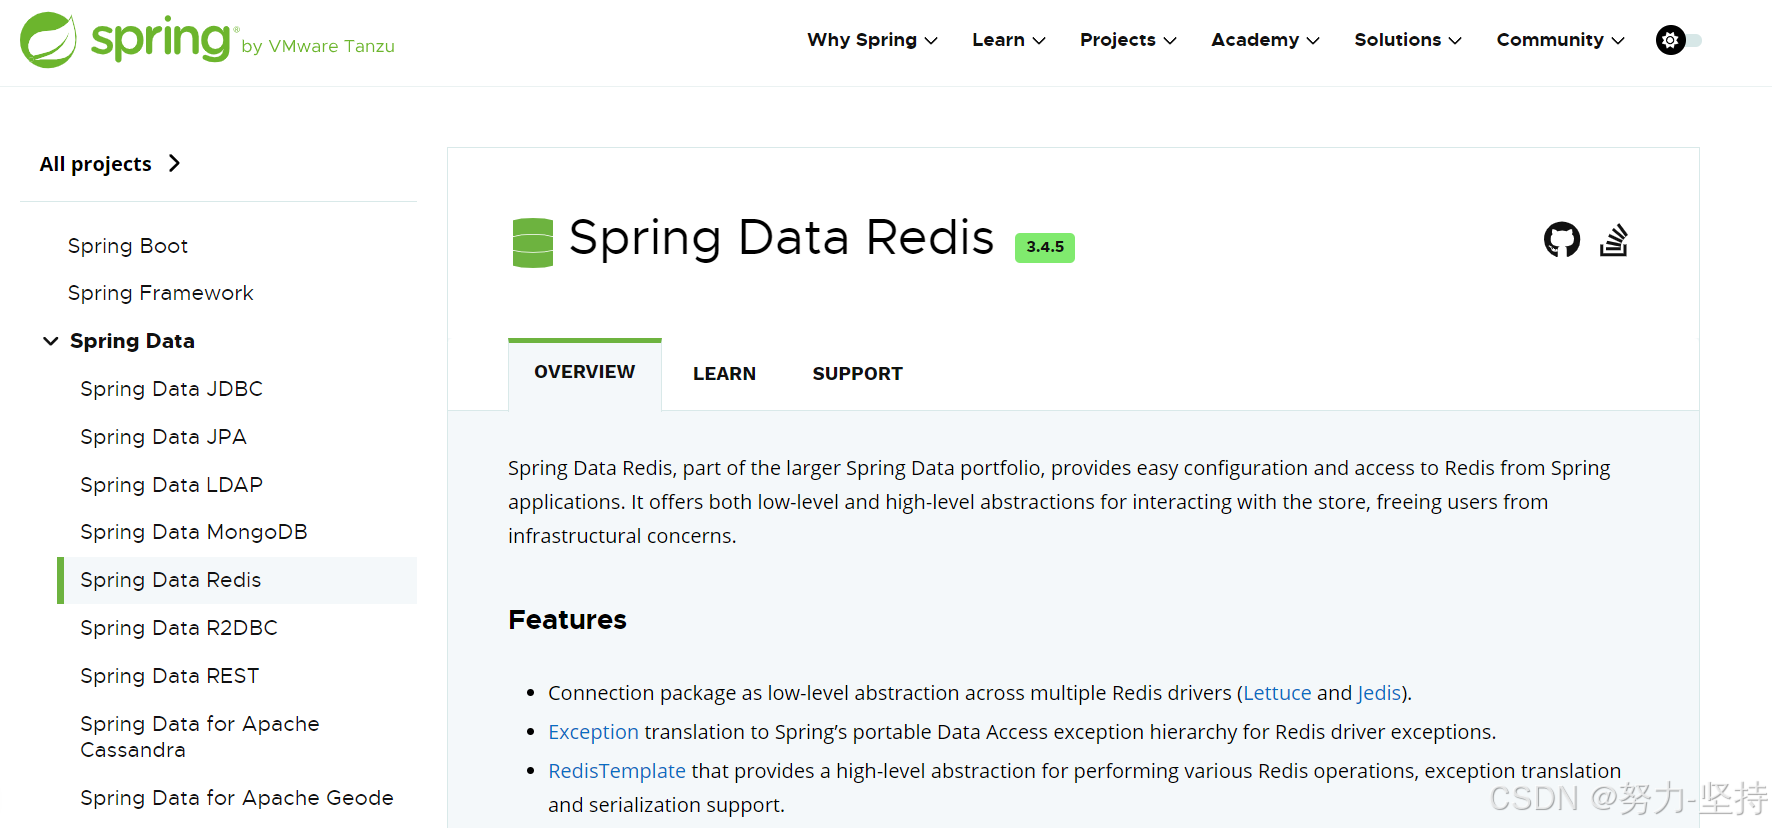The width and height of the screenshot is (1772, 828).
Task: Select Spring Data MongoDB in the sidebar
Action: 193,531
